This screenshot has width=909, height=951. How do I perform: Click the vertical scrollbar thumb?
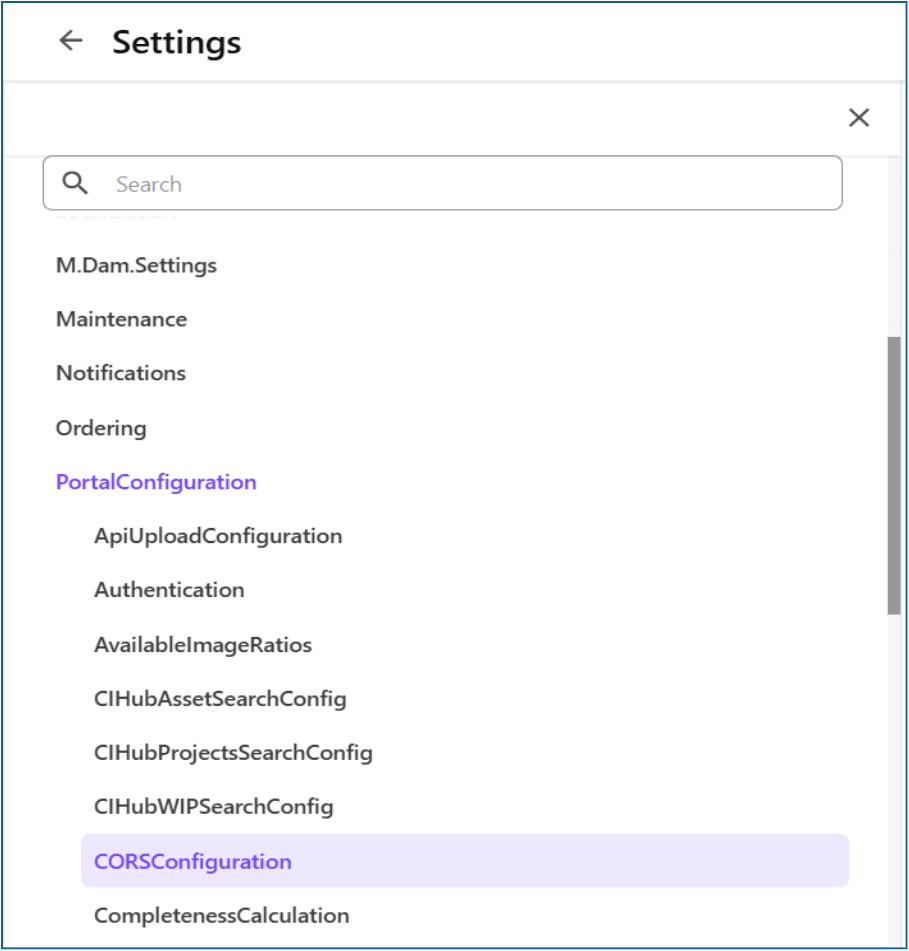(893, 475)
